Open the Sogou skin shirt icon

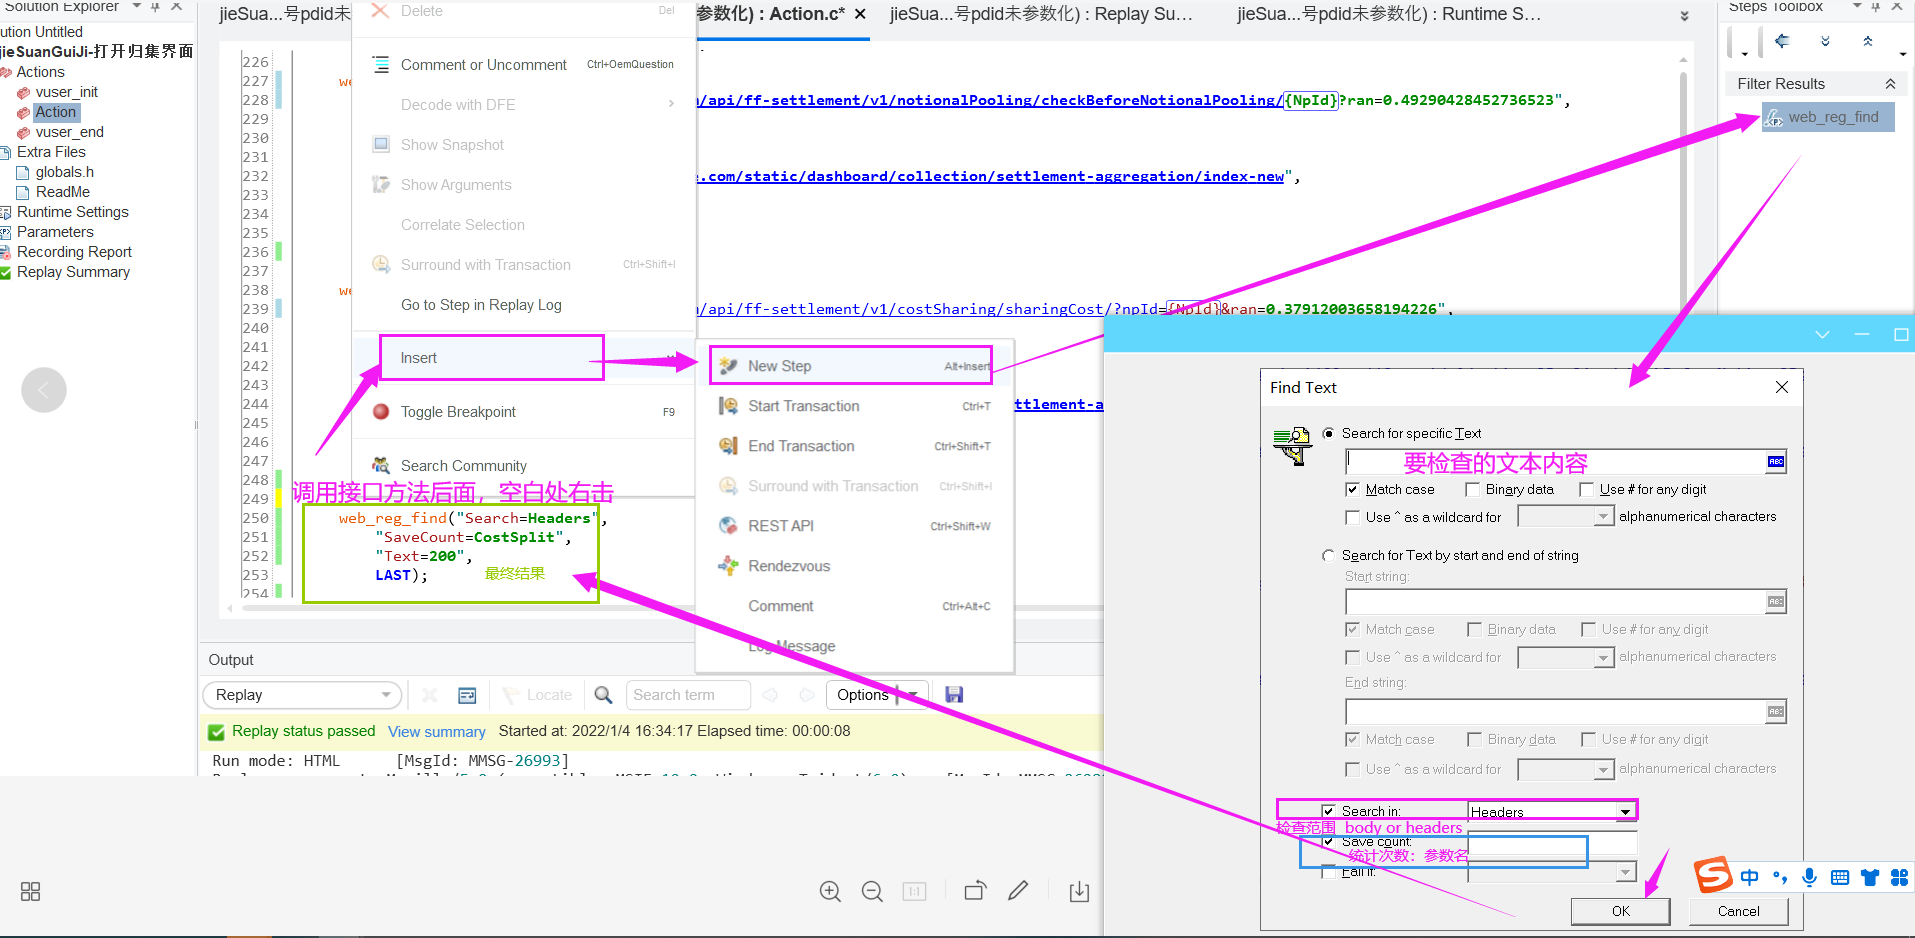[x=1870, y=878]
